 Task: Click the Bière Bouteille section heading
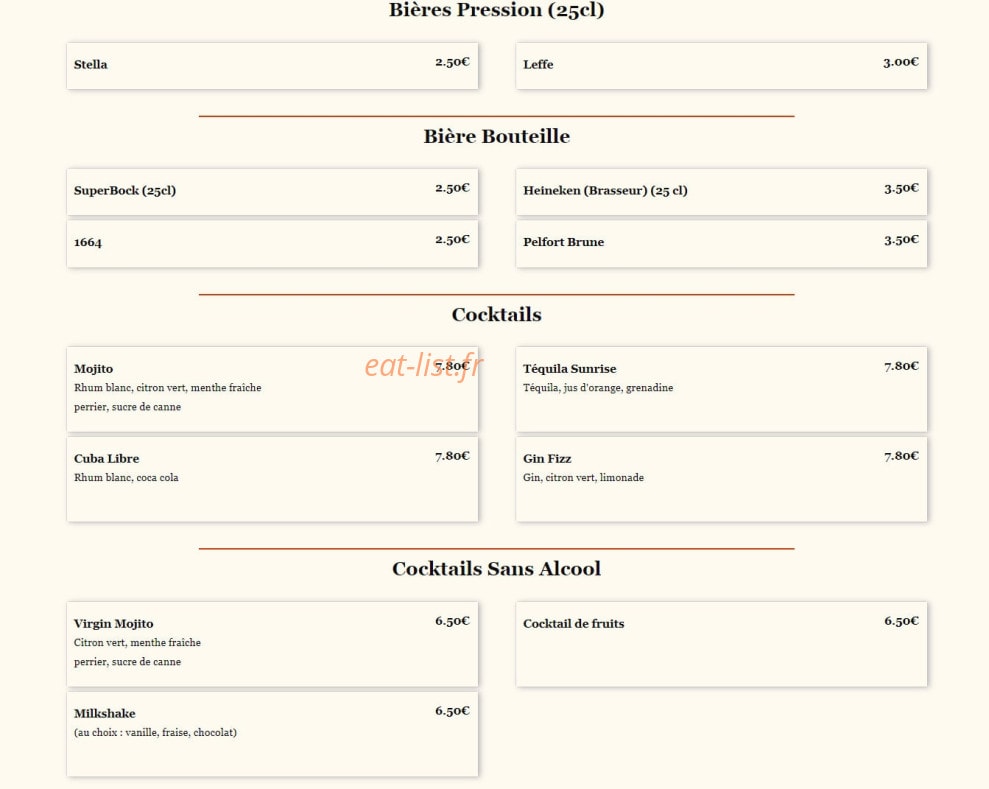pyautogui.click(x=496, y=136)
